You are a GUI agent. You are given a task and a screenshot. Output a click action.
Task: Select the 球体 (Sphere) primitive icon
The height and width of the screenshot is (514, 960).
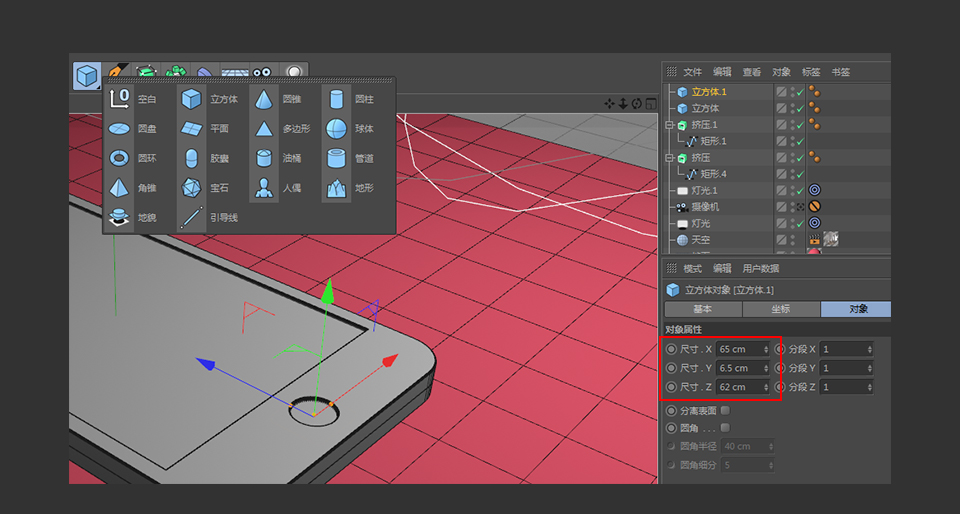coord(336,129)
